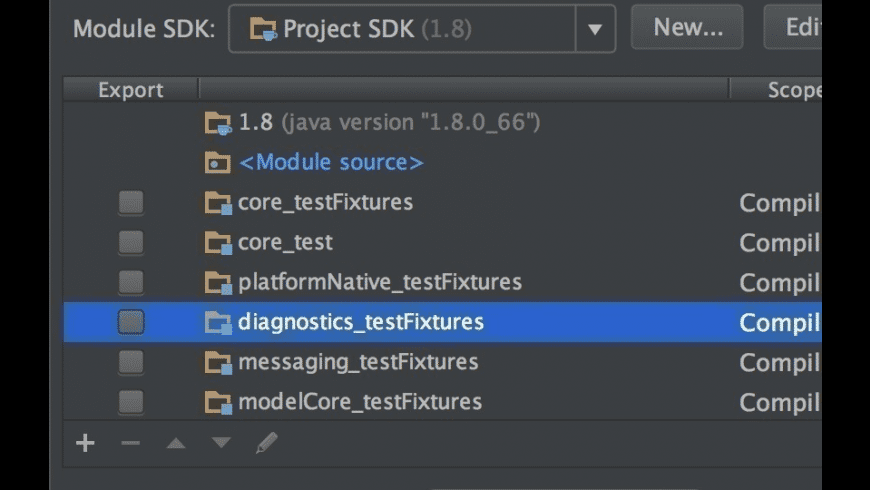Click the Export column header

click(x=131, y=90)
